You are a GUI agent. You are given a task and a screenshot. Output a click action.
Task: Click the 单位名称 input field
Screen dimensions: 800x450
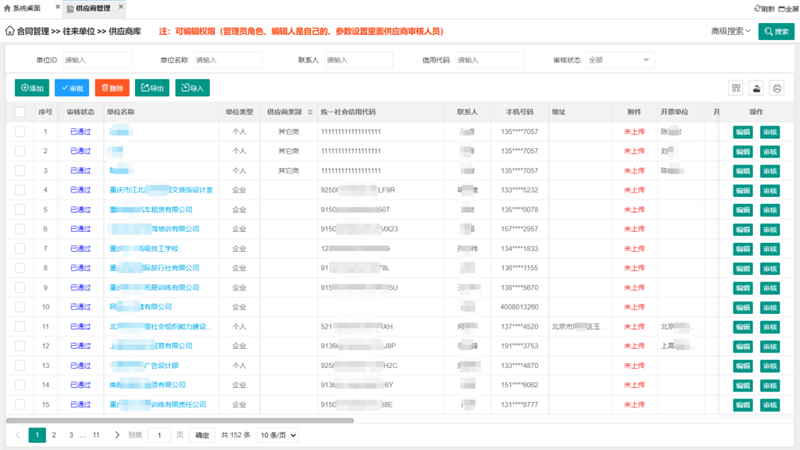pos(228,60)
